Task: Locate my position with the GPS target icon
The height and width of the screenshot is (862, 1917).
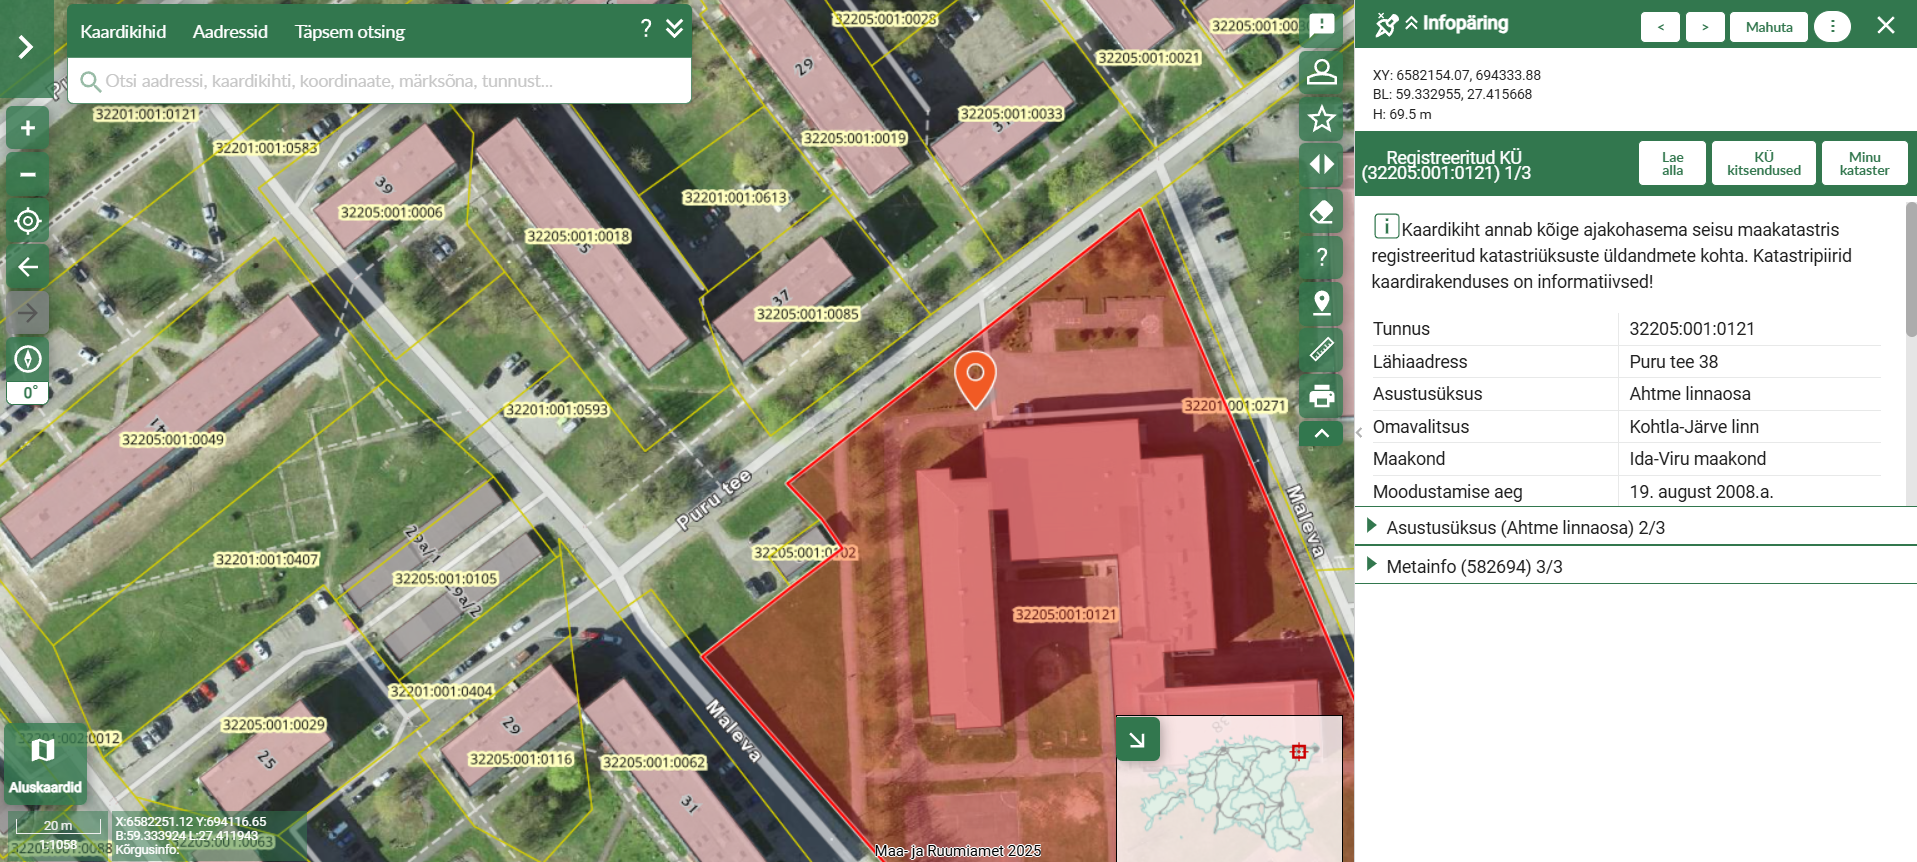Action: pyautogui.click(x=28, y=221)
